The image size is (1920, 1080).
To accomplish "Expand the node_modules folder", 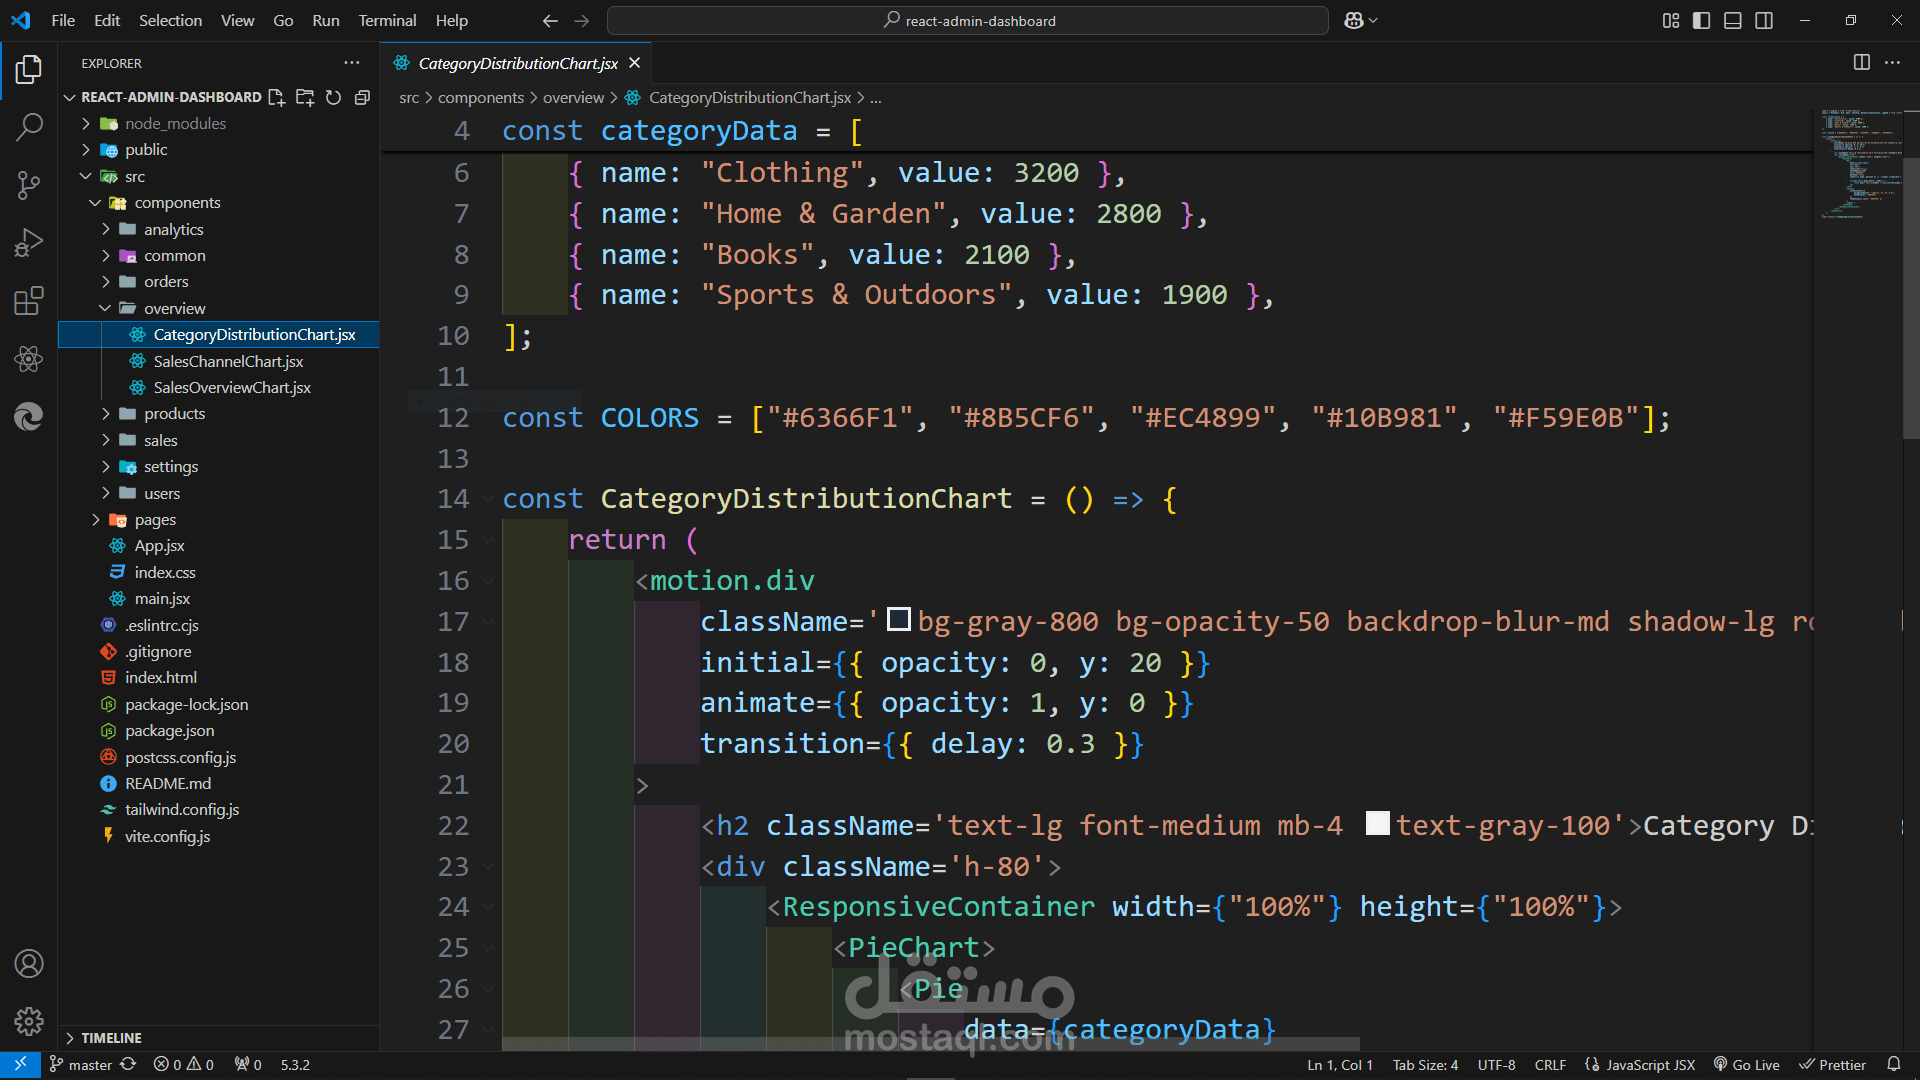I will (x=175, y=123).
